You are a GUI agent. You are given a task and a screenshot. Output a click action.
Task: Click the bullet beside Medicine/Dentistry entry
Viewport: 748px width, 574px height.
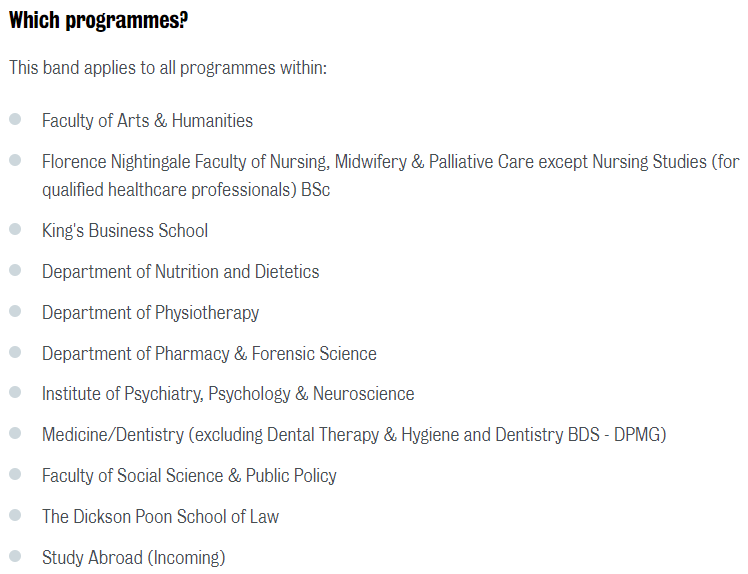tap(15, 433)
